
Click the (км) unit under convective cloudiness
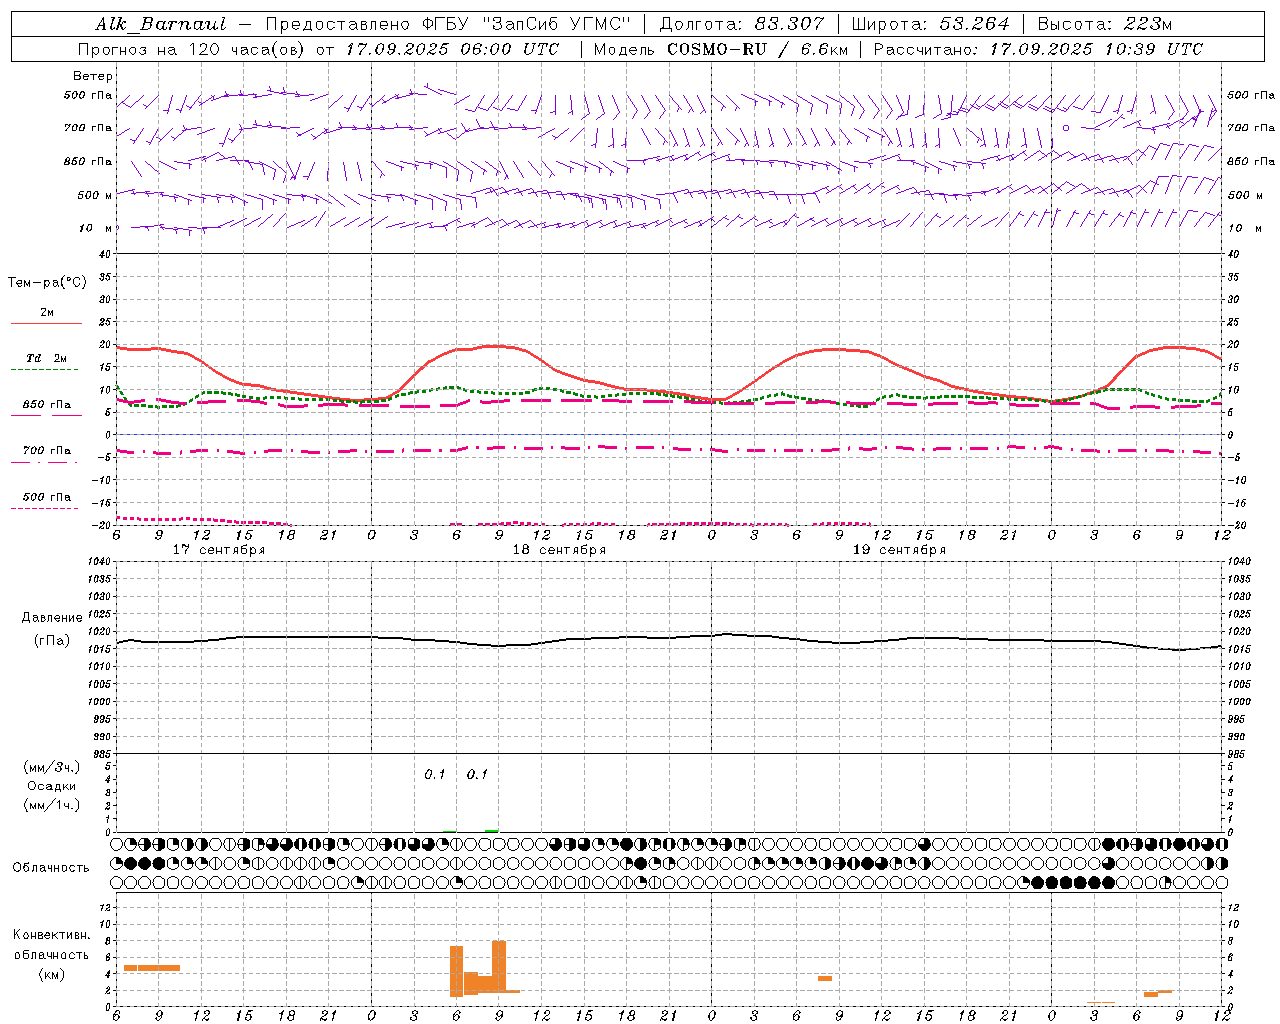pyautogui.click(x=52, y=975)
